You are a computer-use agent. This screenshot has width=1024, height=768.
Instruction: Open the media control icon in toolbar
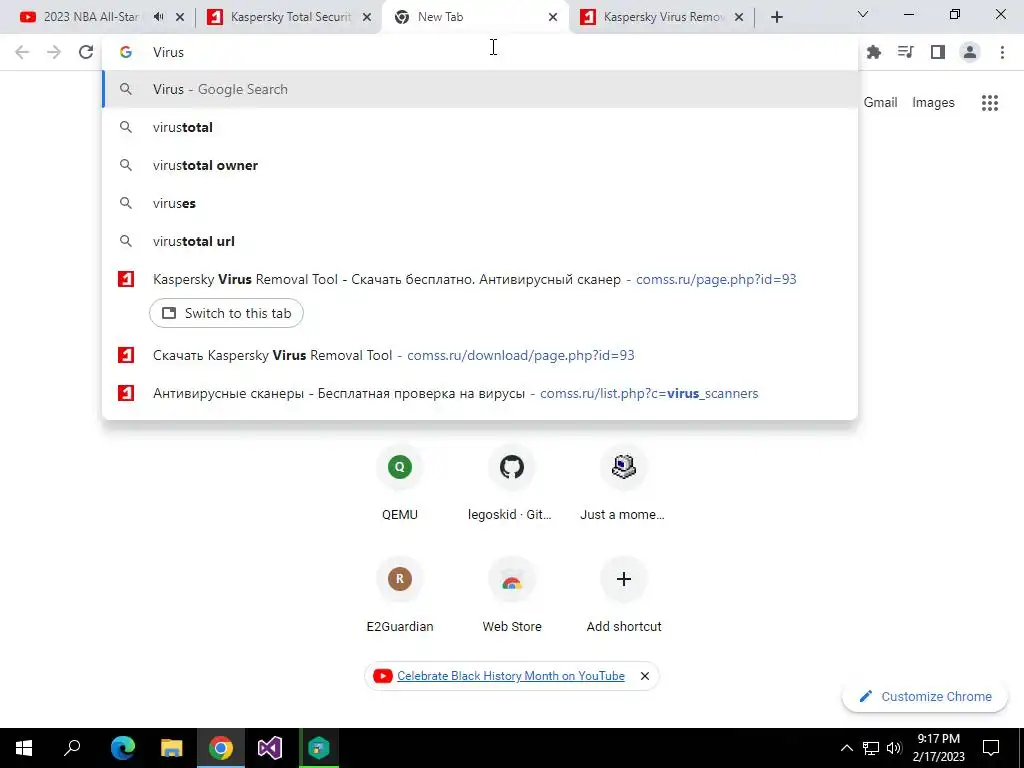(906, 52)
